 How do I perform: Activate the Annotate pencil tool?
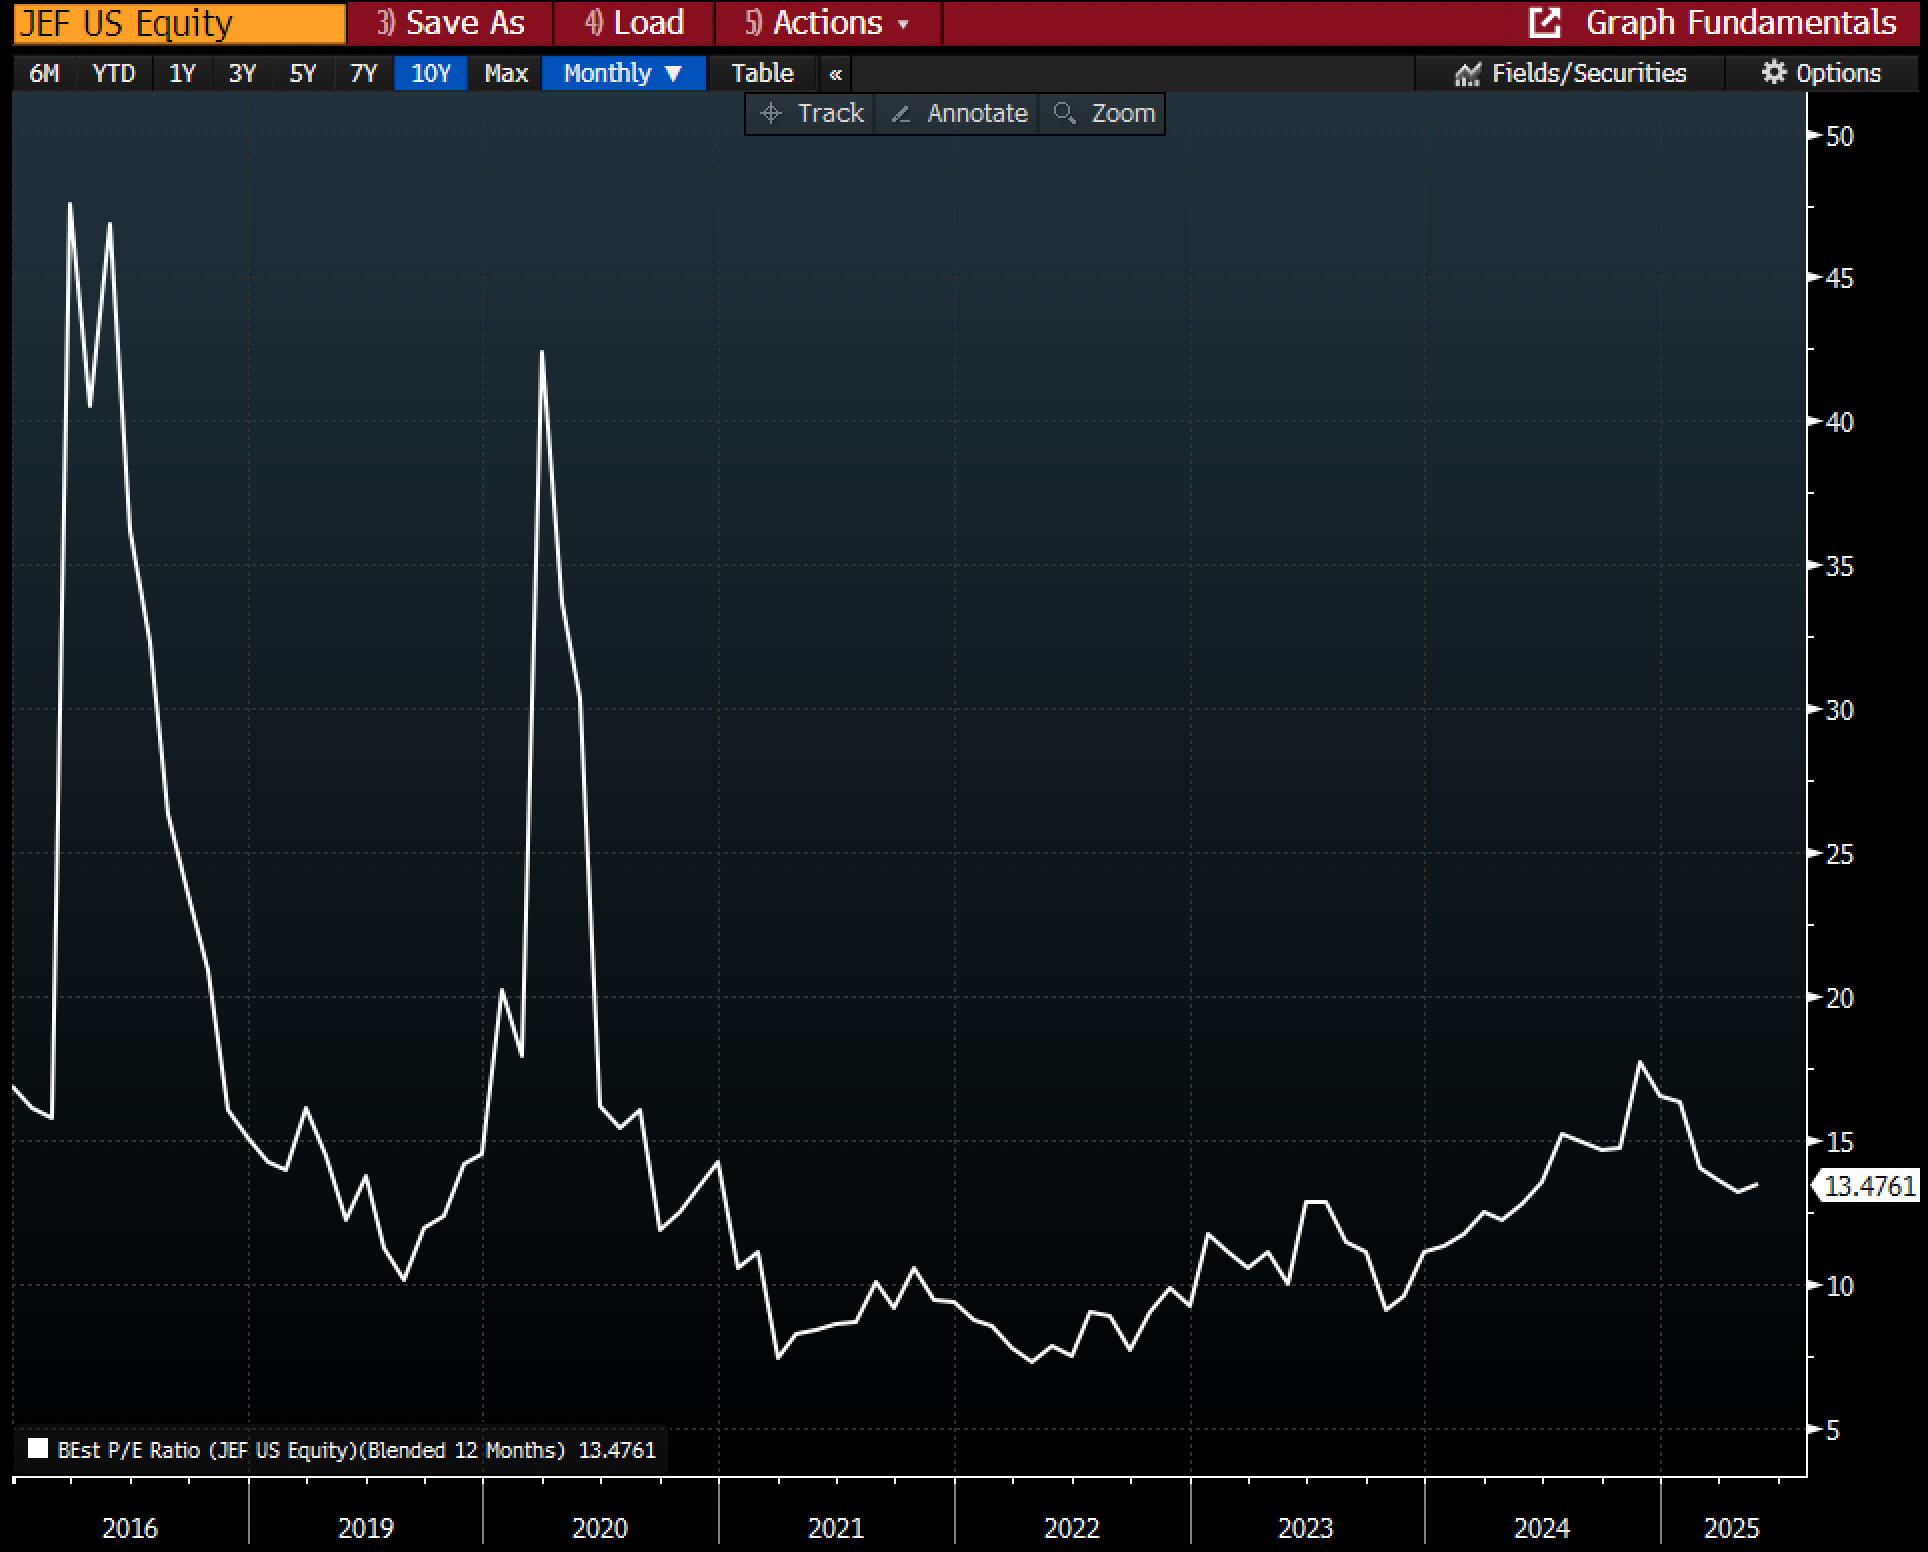[x=958, y=114]
